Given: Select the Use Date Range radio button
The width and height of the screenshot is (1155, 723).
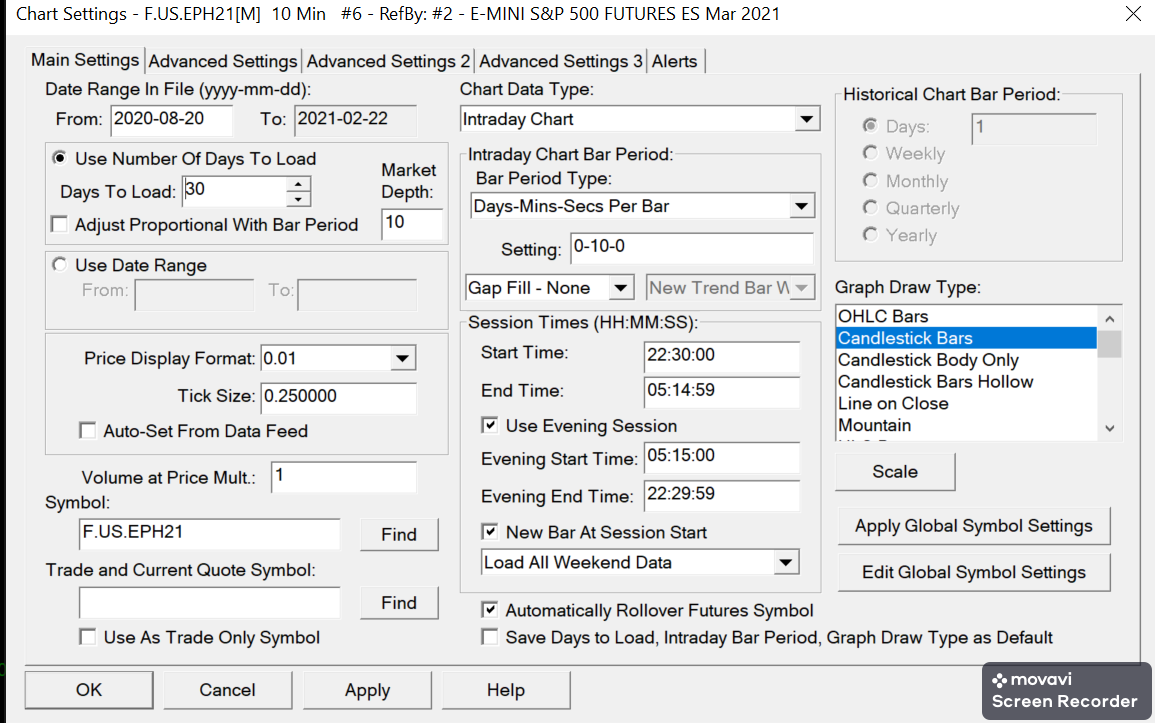Looking at the screenshot, I should point(60,265).
